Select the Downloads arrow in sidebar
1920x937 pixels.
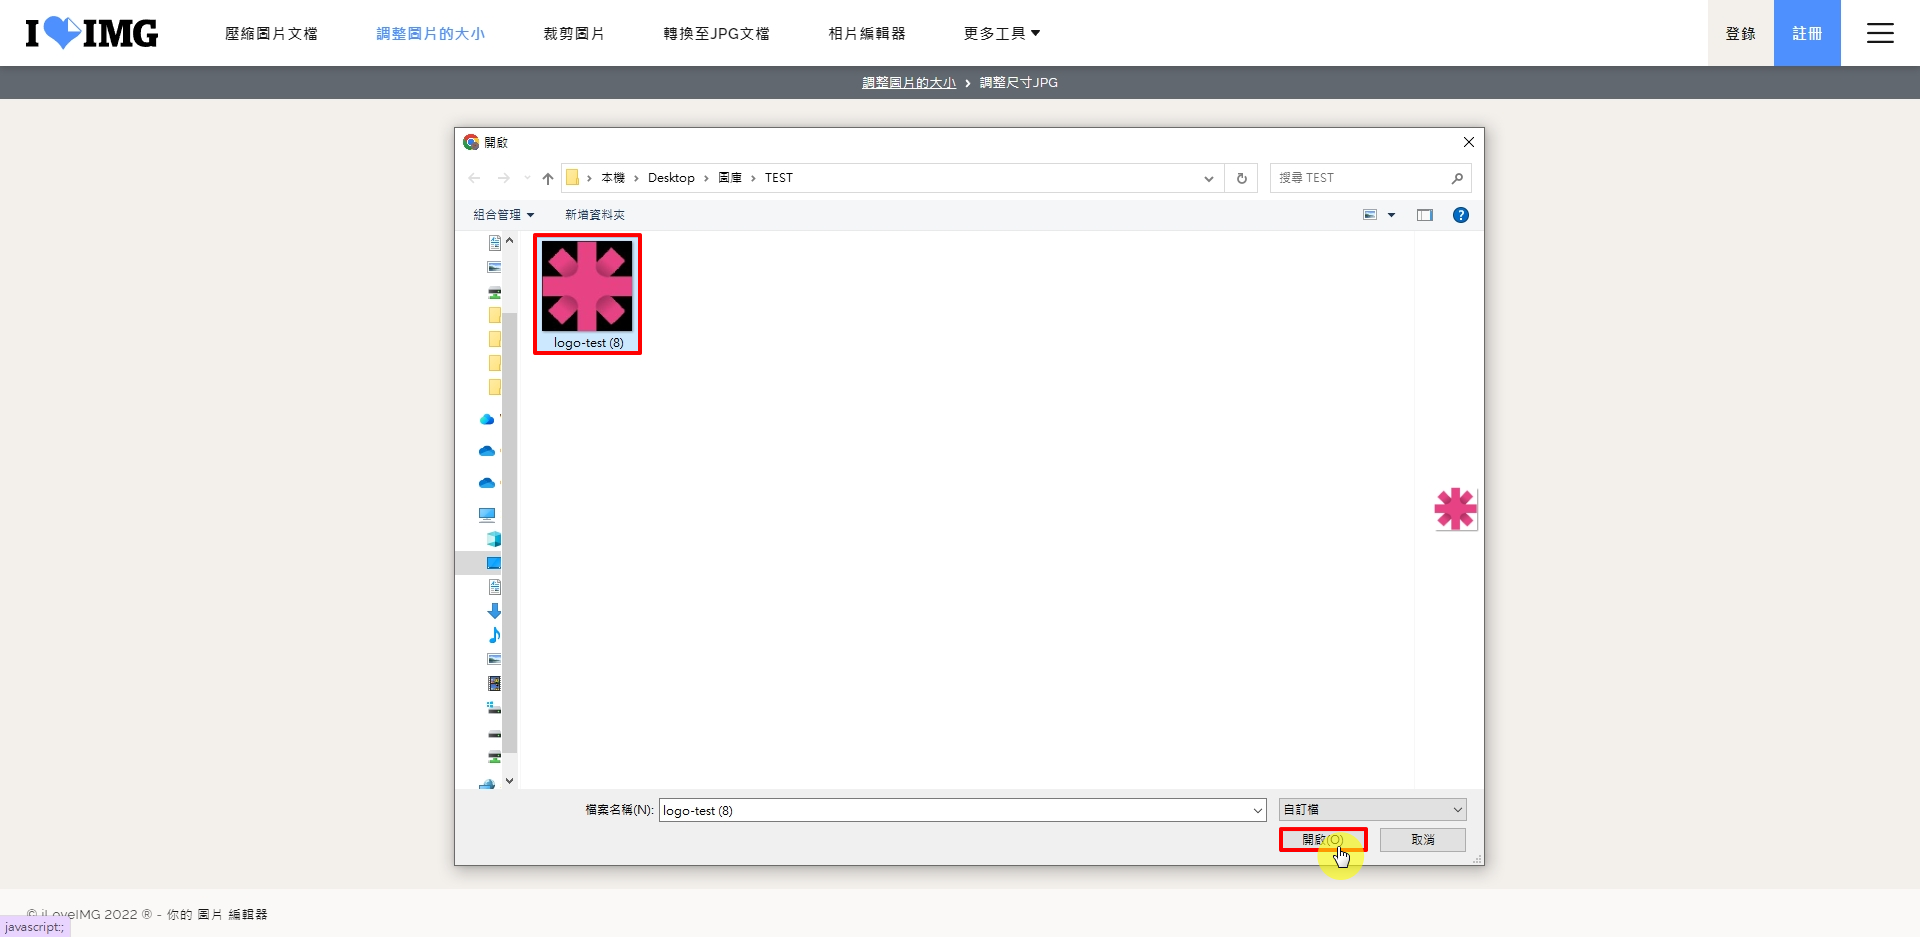494,611
